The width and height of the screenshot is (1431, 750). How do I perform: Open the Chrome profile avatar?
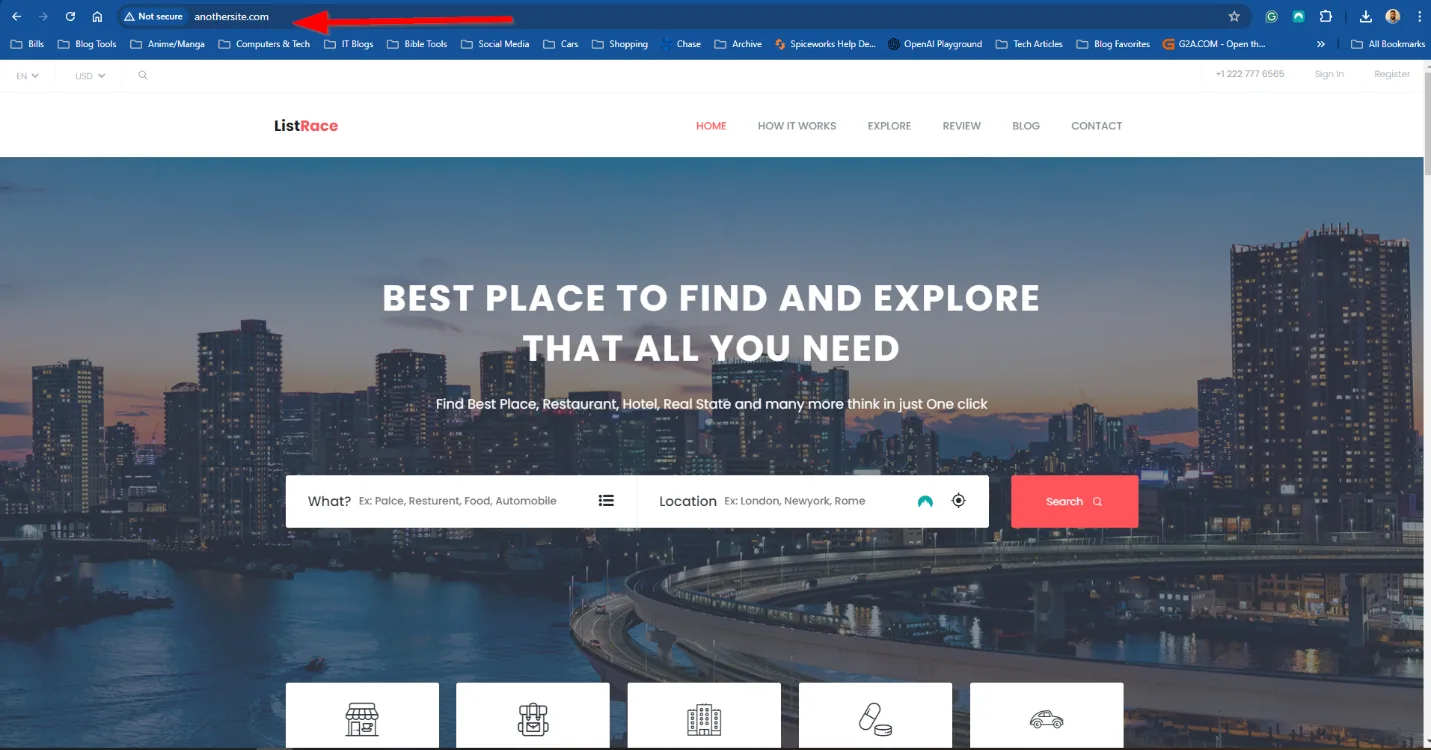pos(1392,16)
